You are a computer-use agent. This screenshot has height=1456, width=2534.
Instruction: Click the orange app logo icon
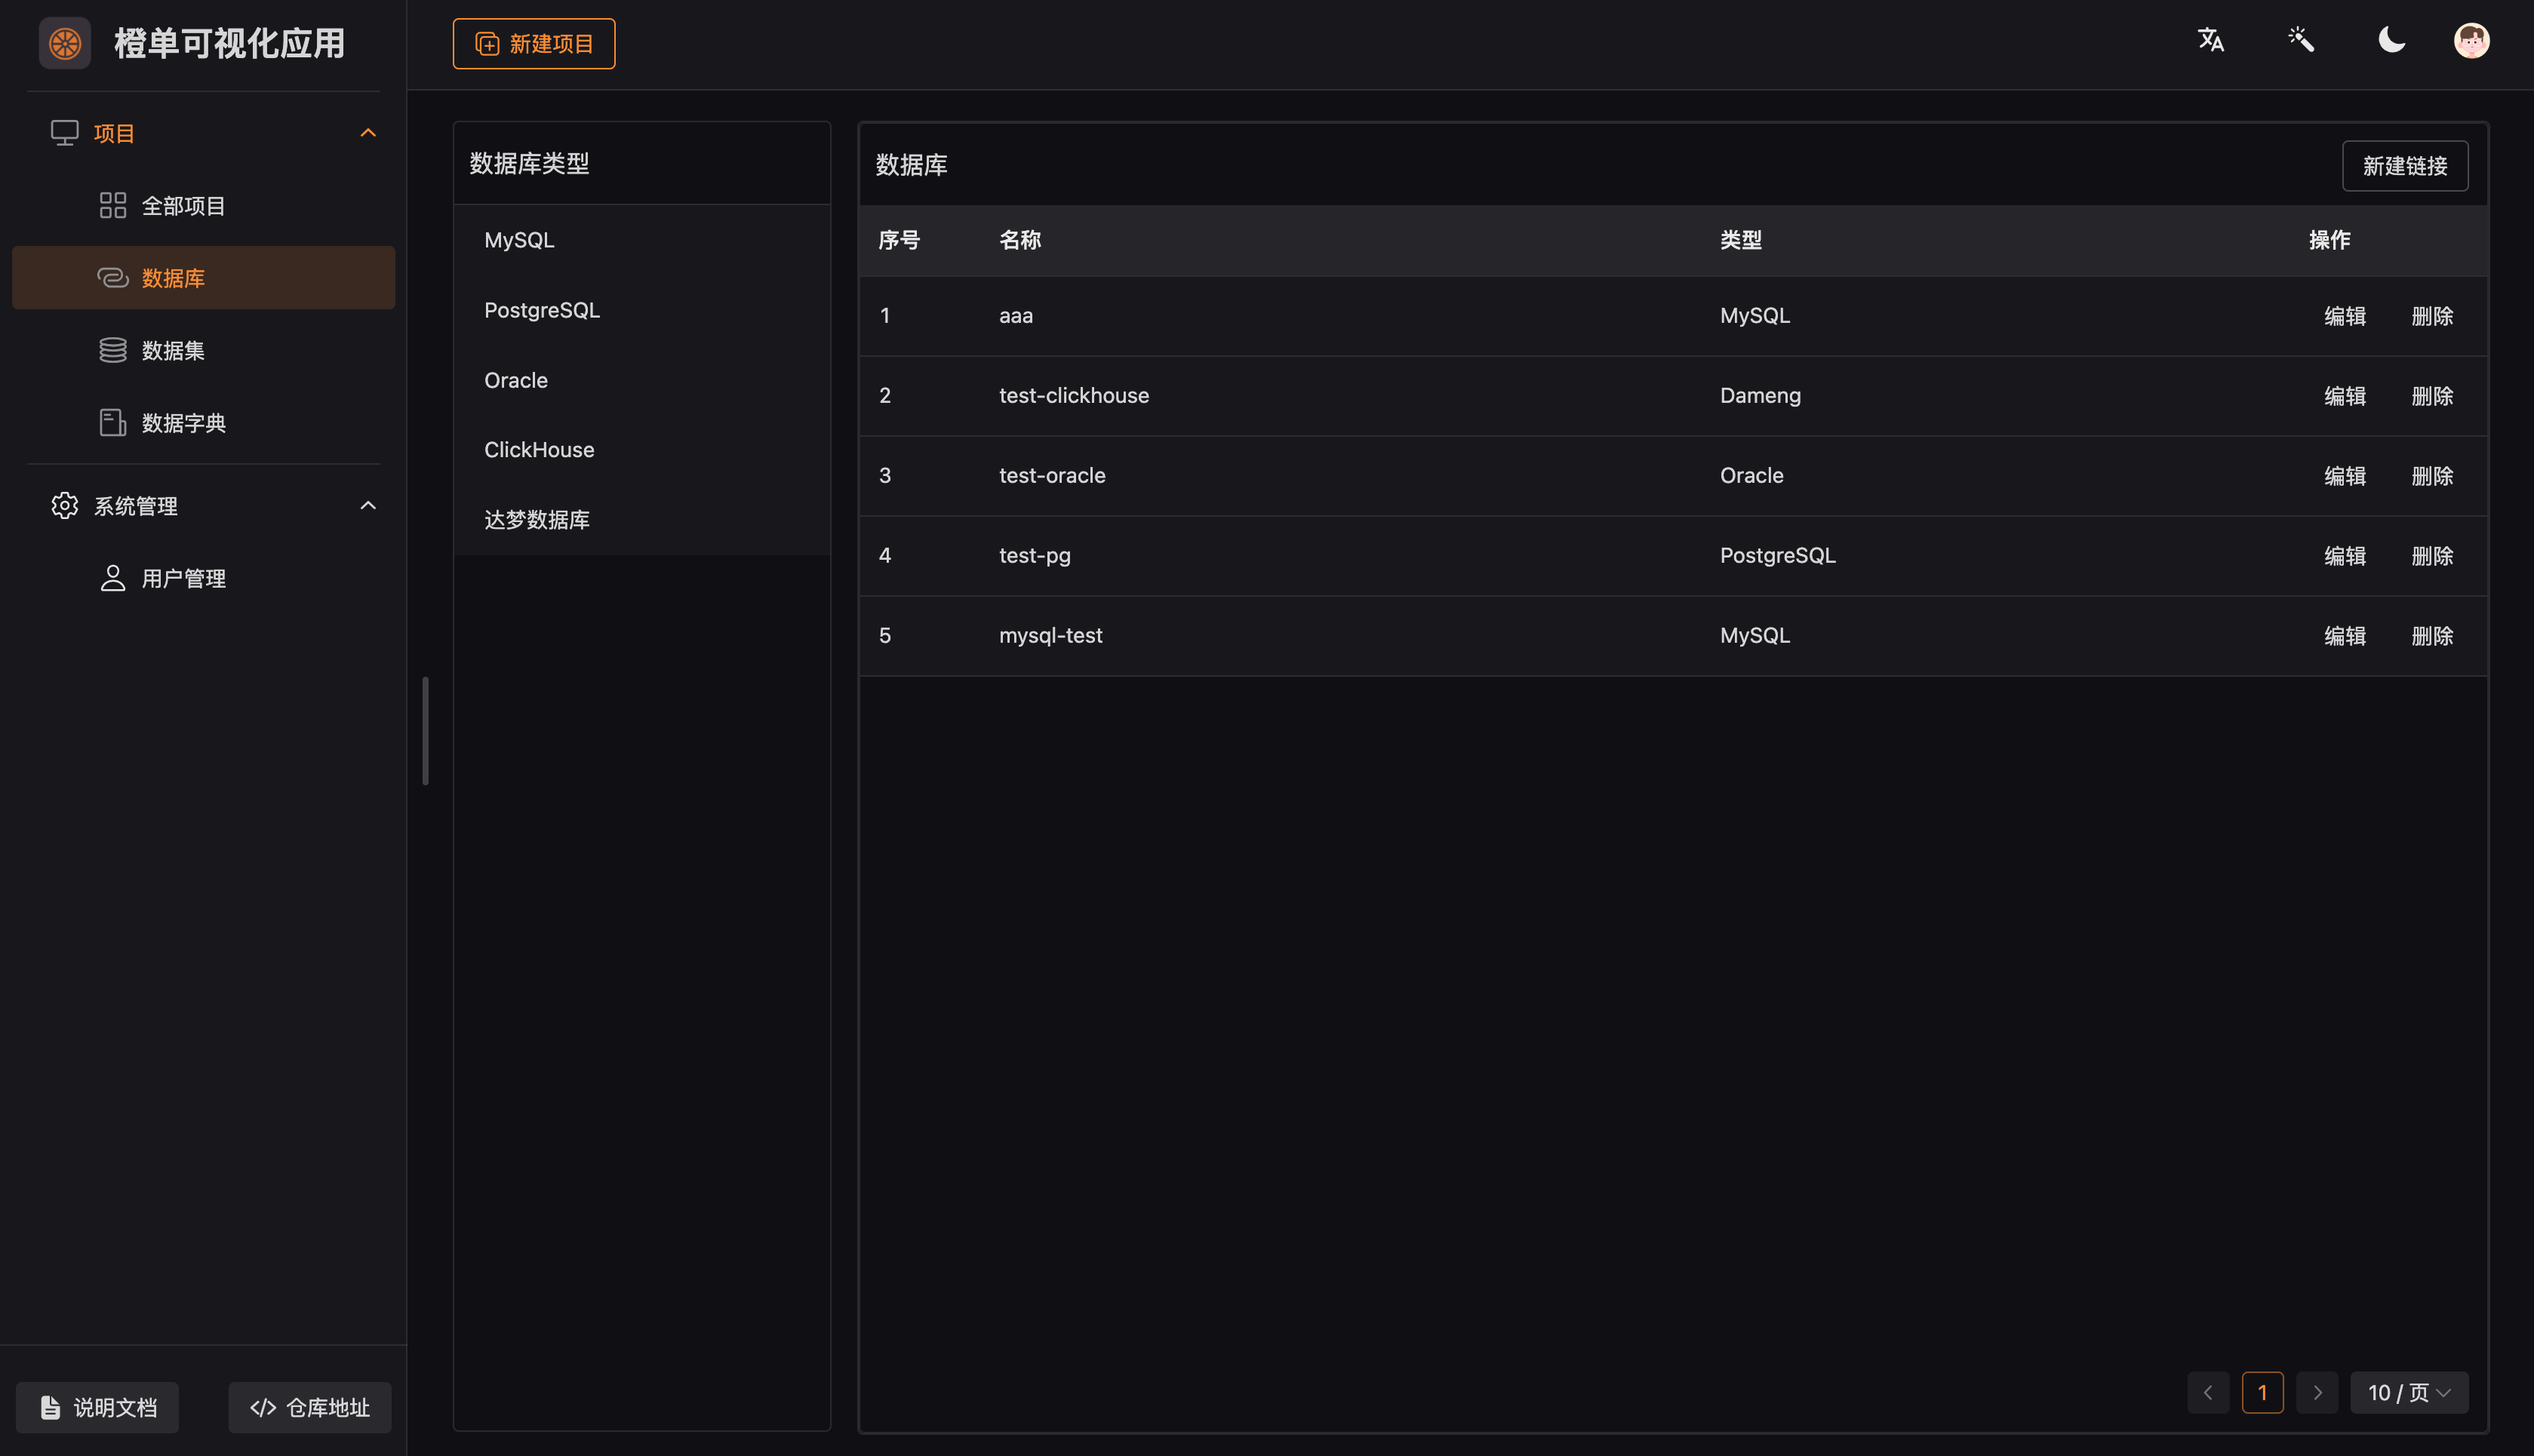pyautogui.click(x=65, y=43)
